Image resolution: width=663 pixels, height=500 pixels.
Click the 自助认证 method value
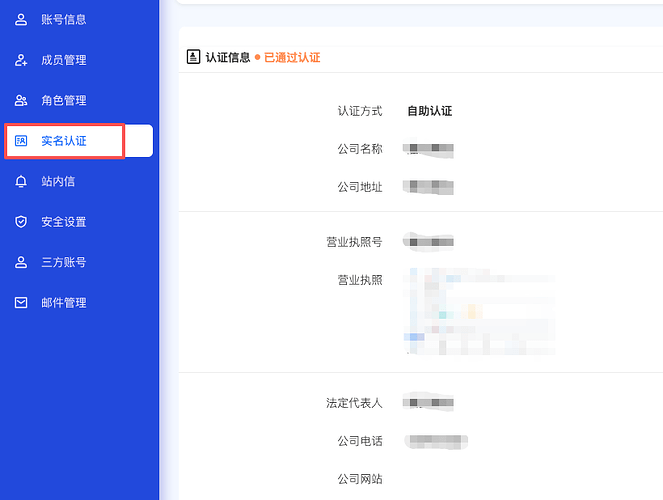click(429, 111)
